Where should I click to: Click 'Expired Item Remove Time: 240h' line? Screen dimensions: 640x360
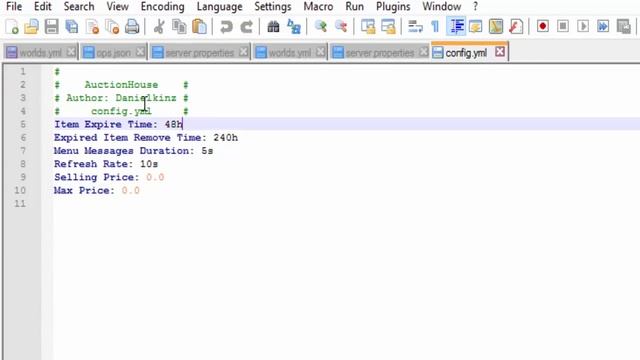coord(146,138)
